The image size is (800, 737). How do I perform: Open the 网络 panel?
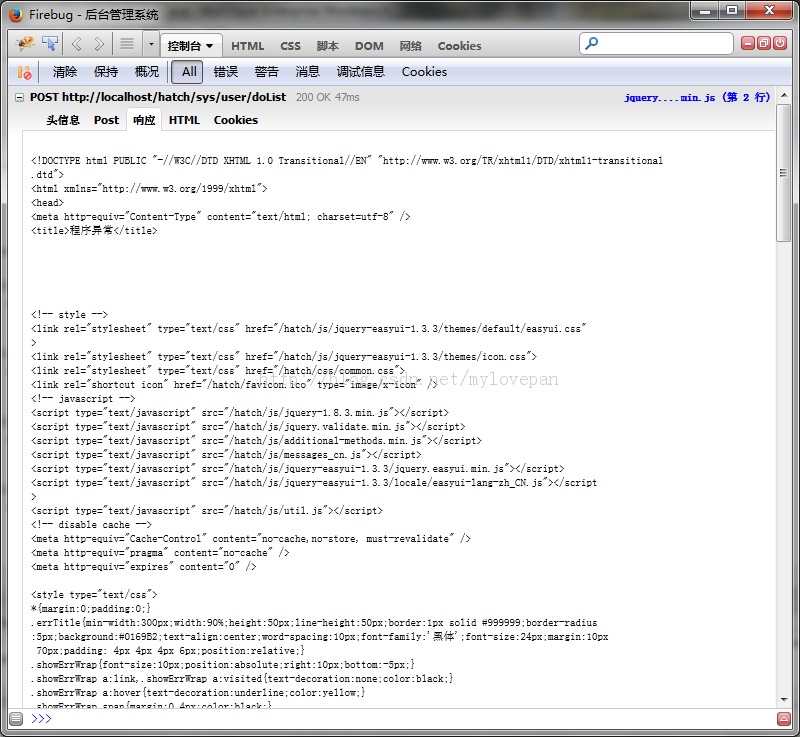410,46
